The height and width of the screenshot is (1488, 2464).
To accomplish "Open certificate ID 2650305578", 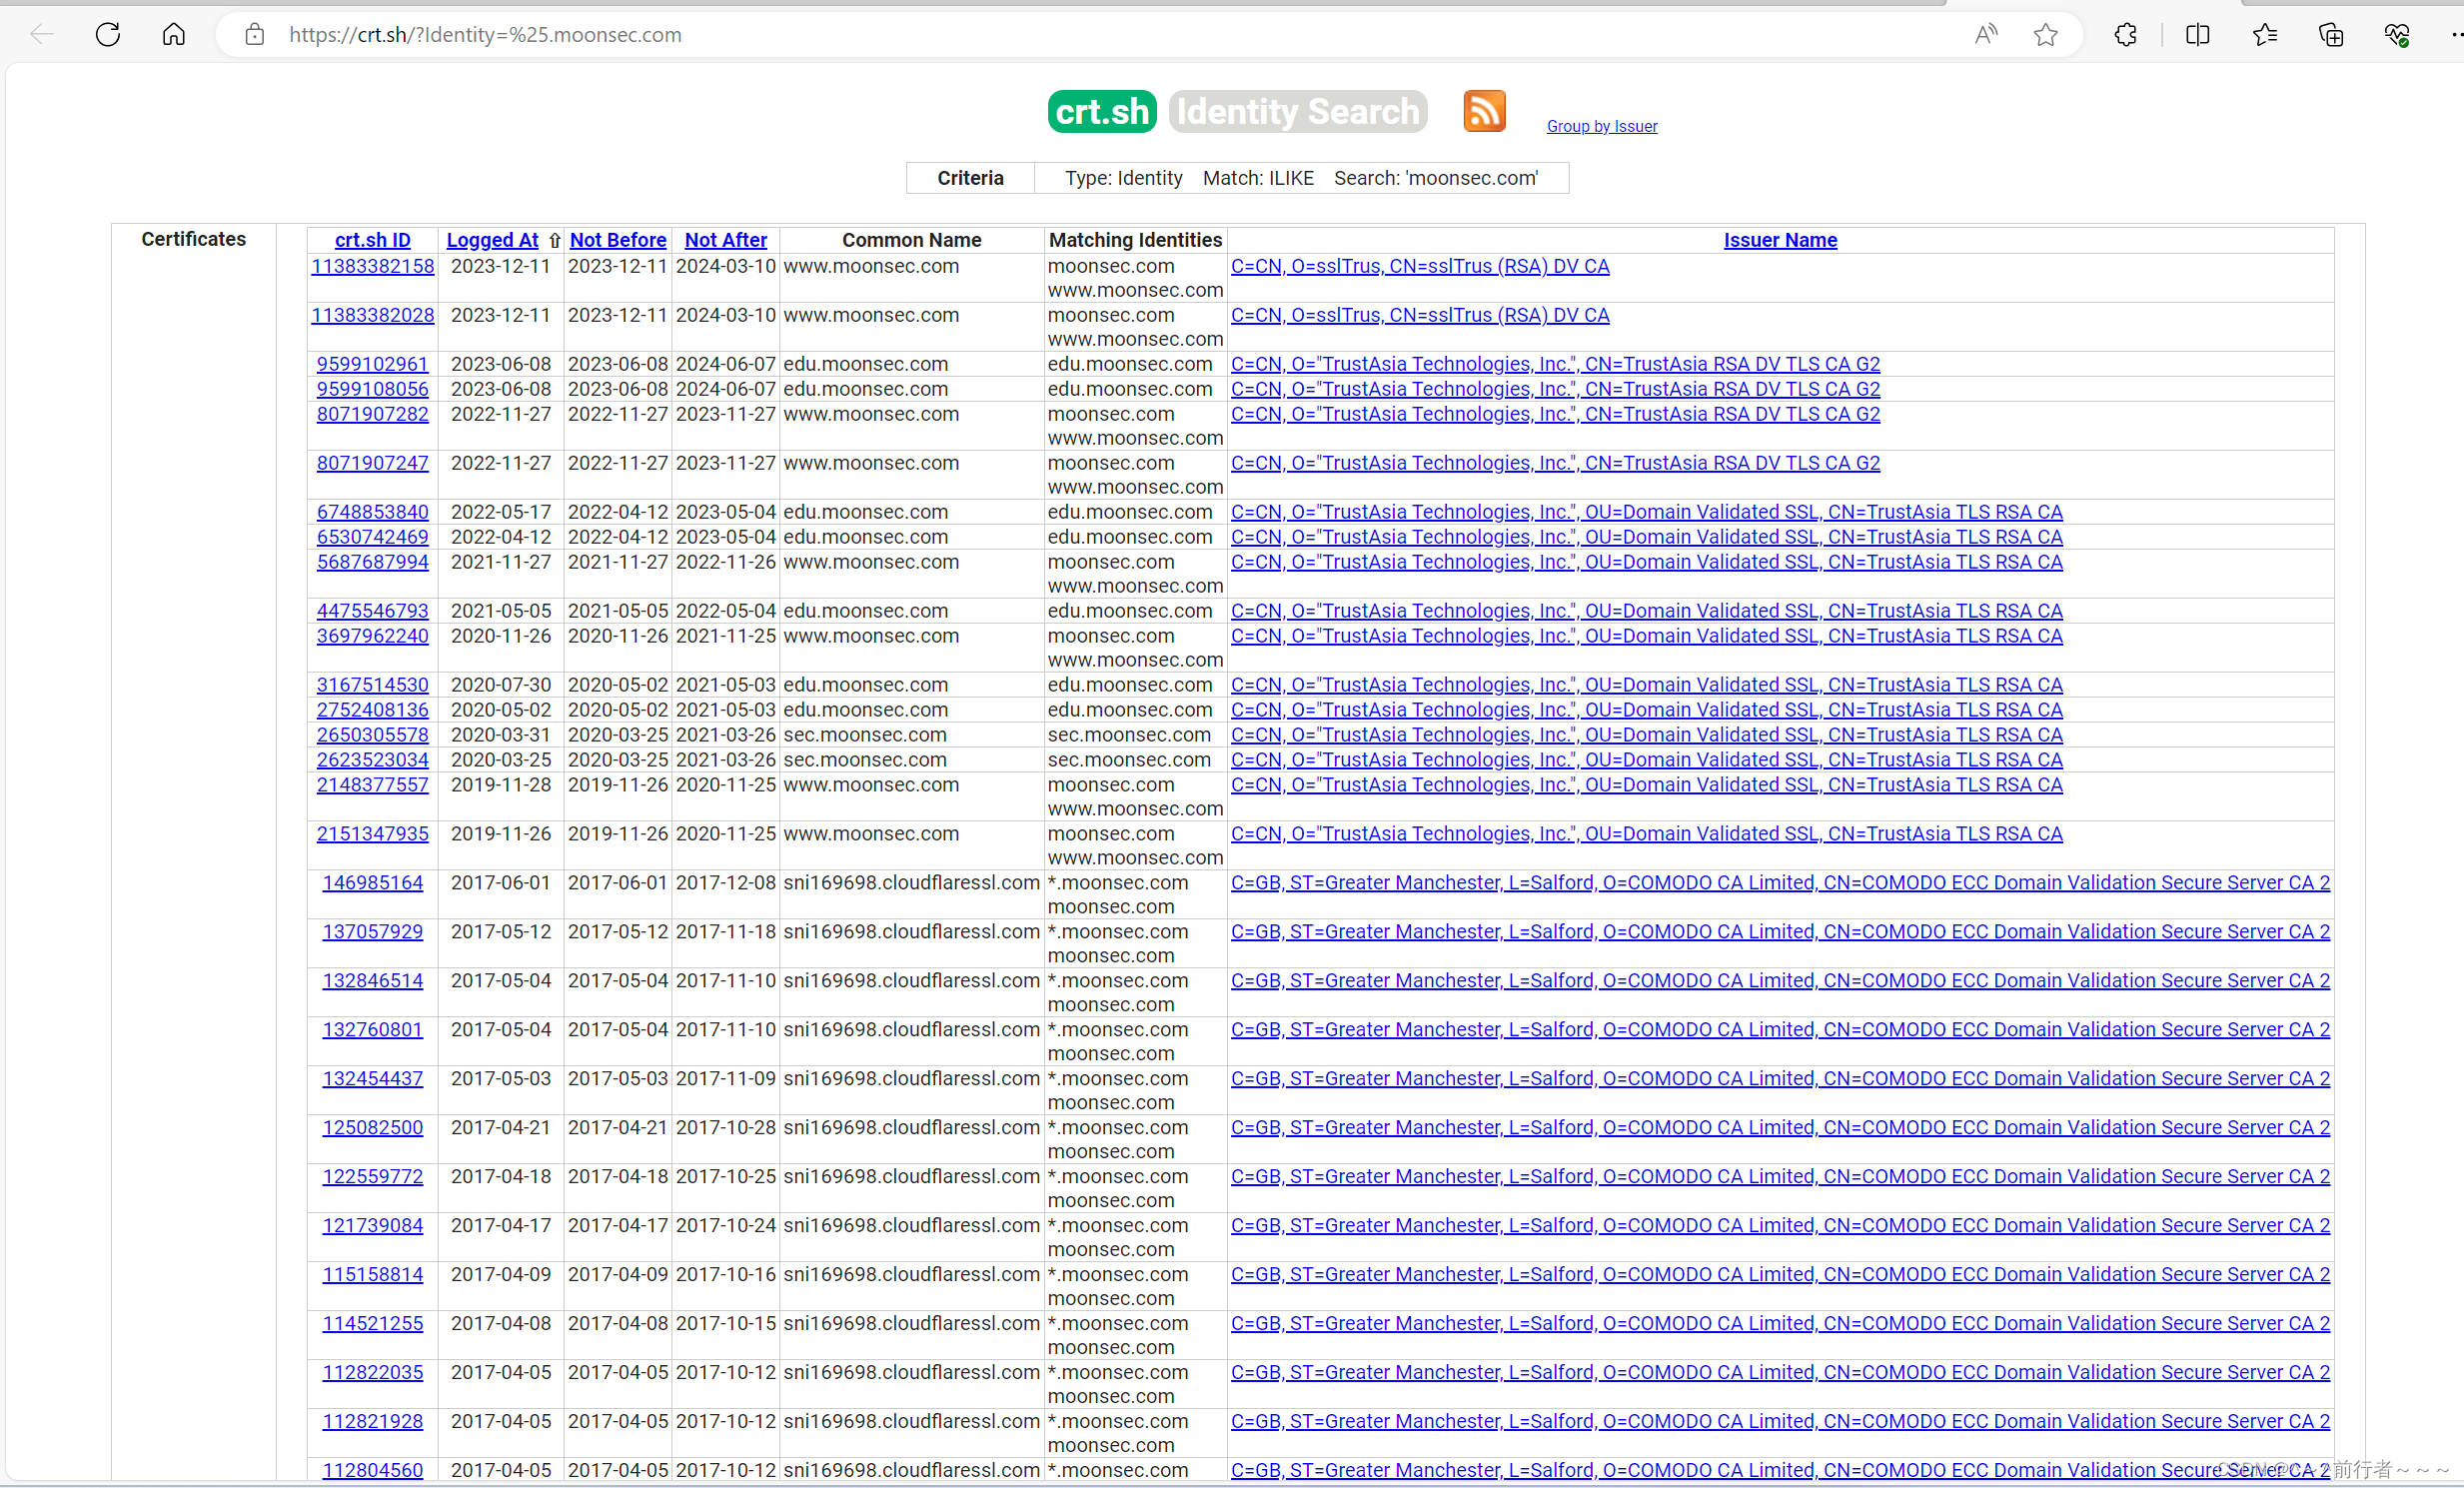I will tap(373, 735).
